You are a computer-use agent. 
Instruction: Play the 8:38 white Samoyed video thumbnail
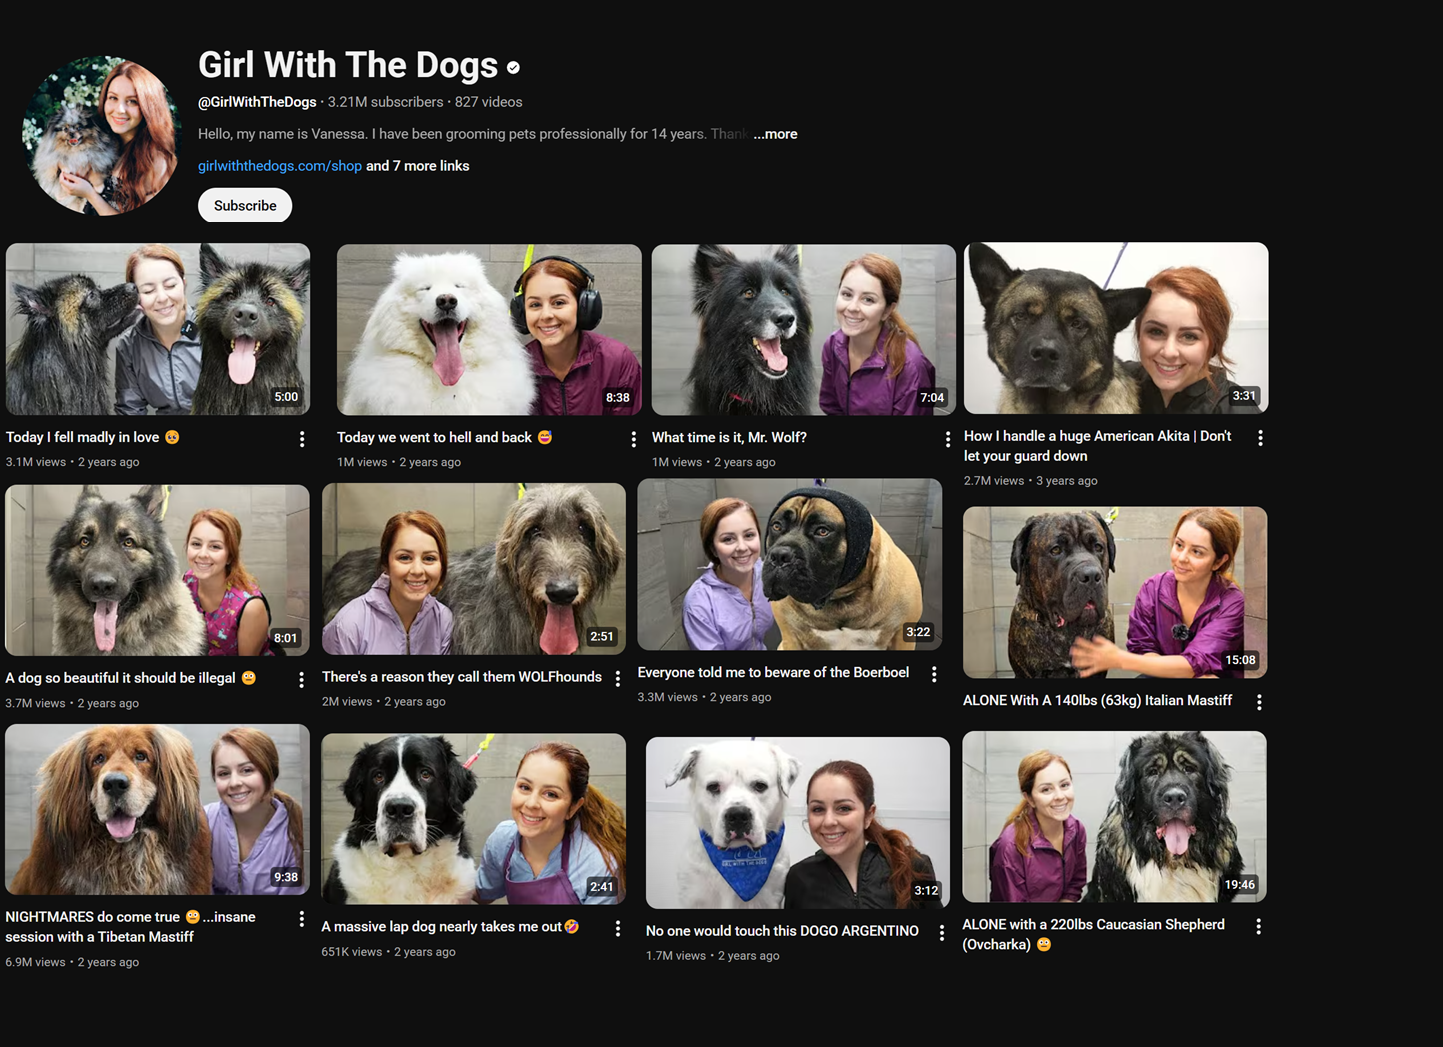(489, 329)
